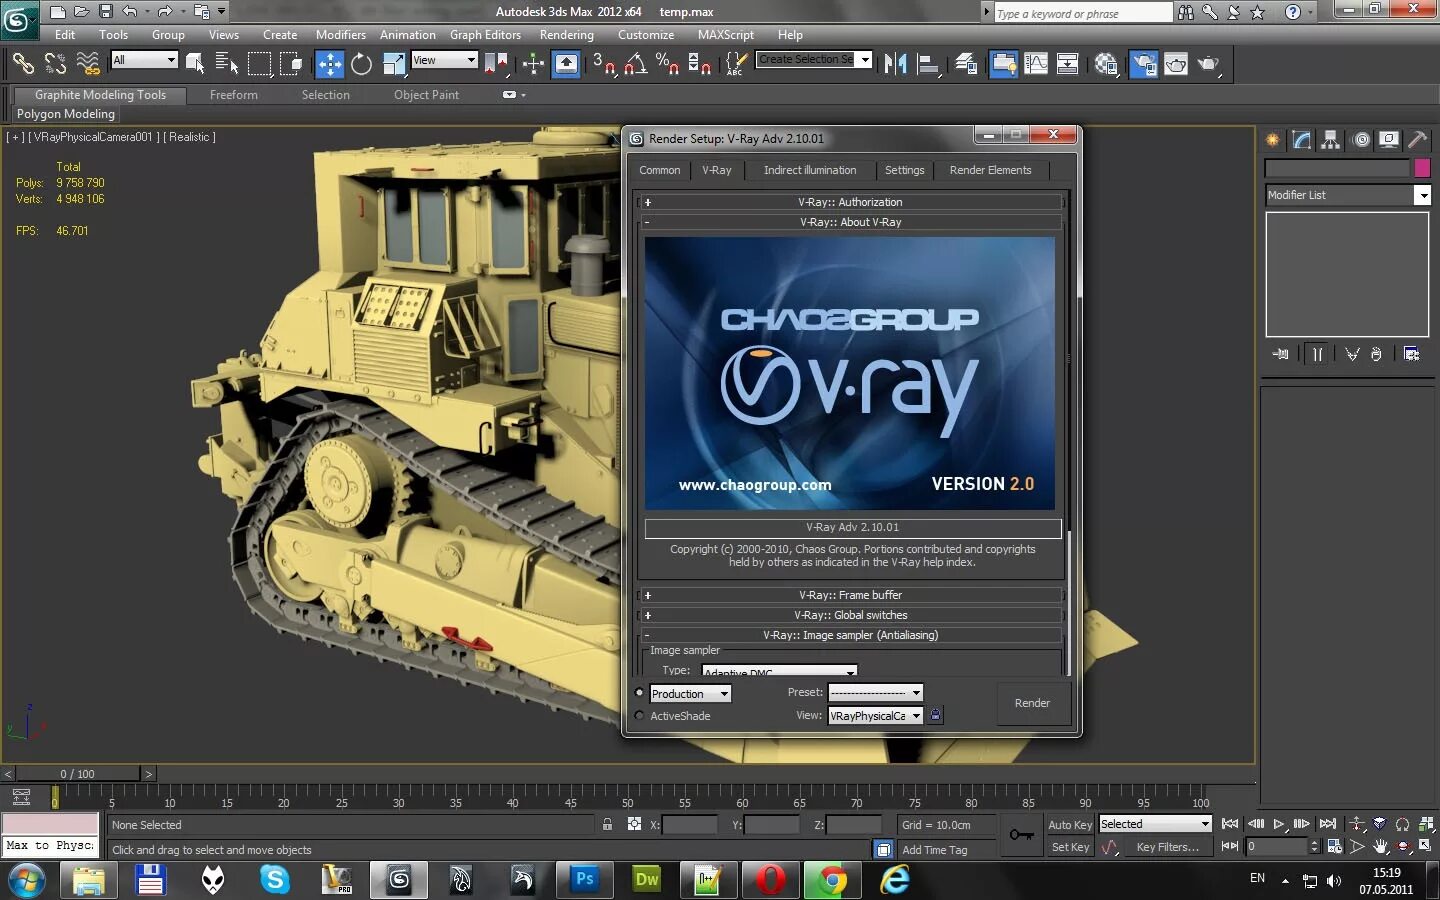Expand V-Ray Frame buffer rollout
The width and height of the screenshot is (1440, 900).
coord(850,595)
